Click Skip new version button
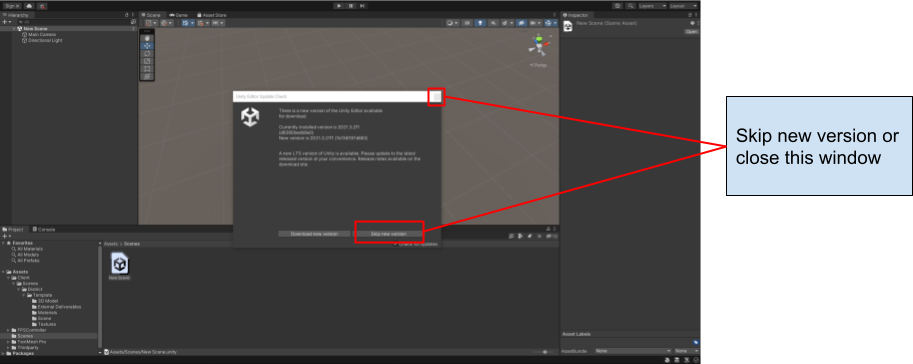 388,234
